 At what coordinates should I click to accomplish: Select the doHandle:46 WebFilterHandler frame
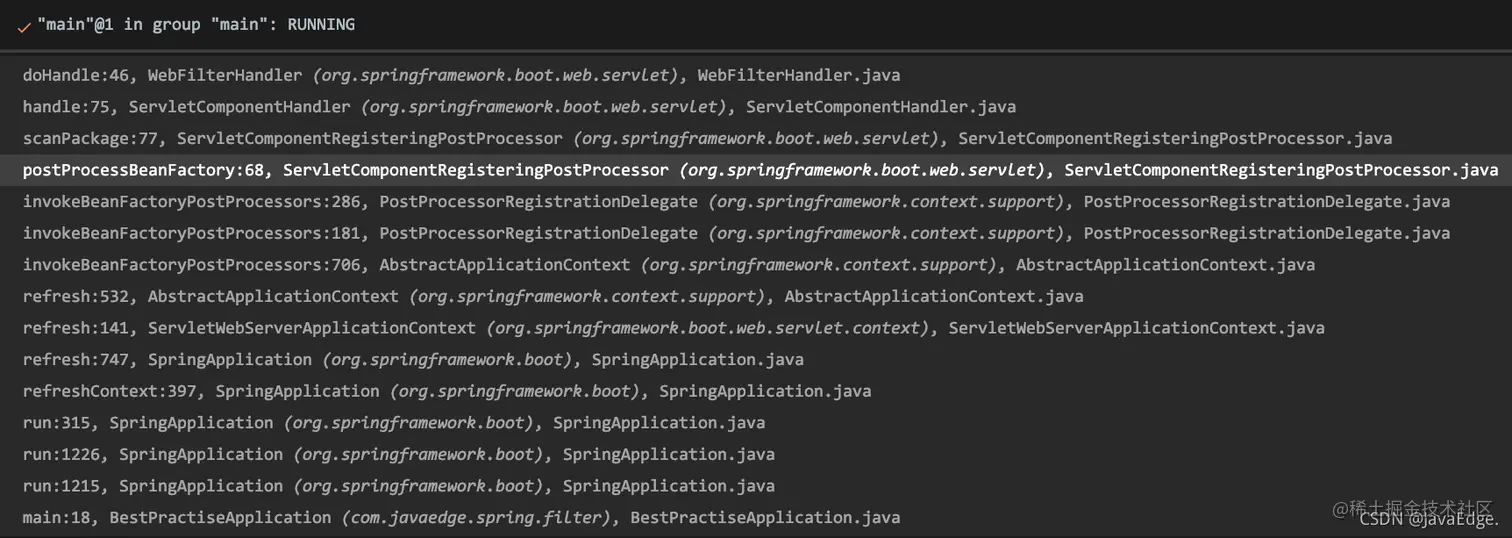coord(756,75)
